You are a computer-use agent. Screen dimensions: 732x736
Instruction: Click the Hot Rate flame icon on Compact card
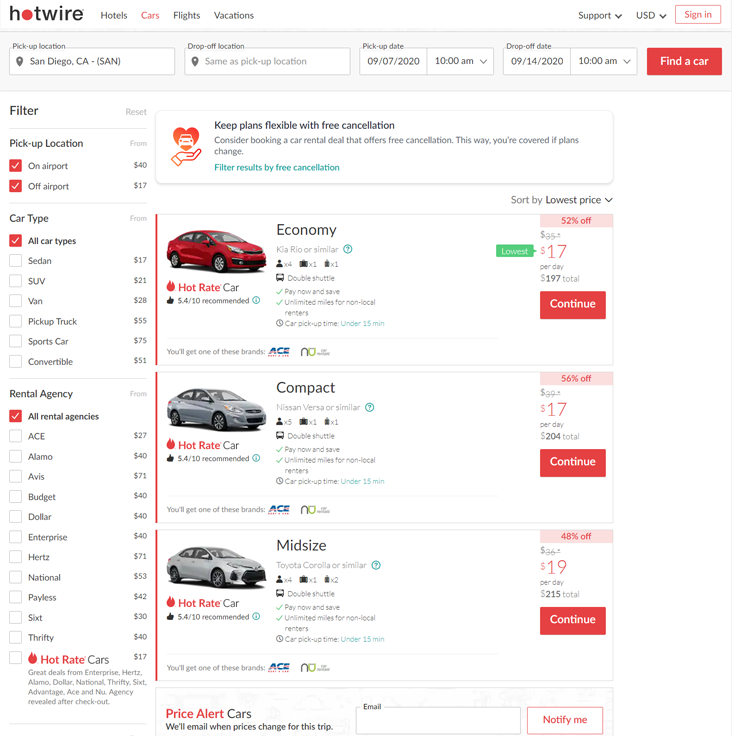click(171, 444)
